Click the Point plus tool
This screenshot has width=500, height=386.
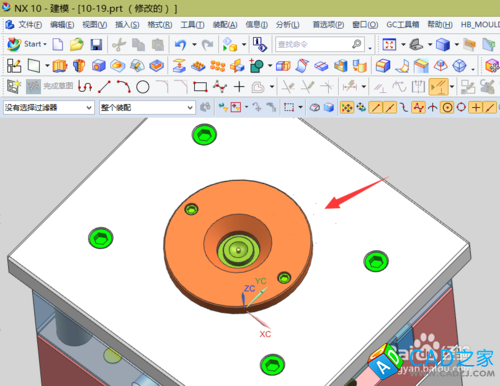click(x=239, y=87)
